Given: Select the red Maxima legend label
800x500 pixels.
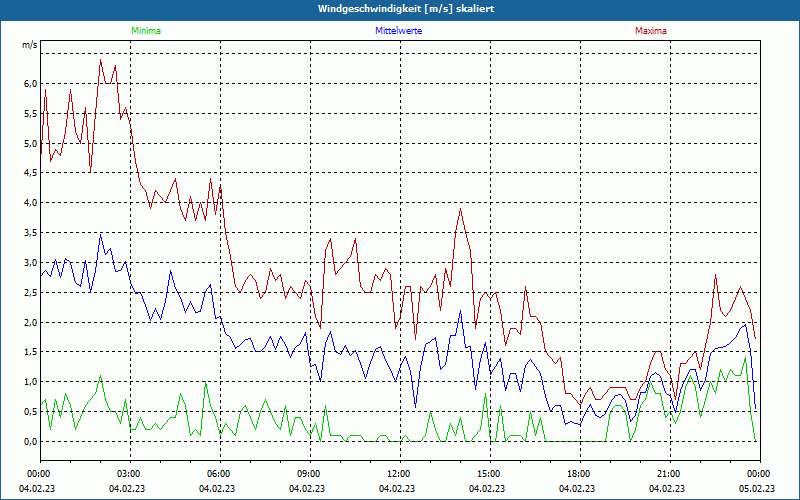Looking at the screenshot, I should tap(651, 31).
